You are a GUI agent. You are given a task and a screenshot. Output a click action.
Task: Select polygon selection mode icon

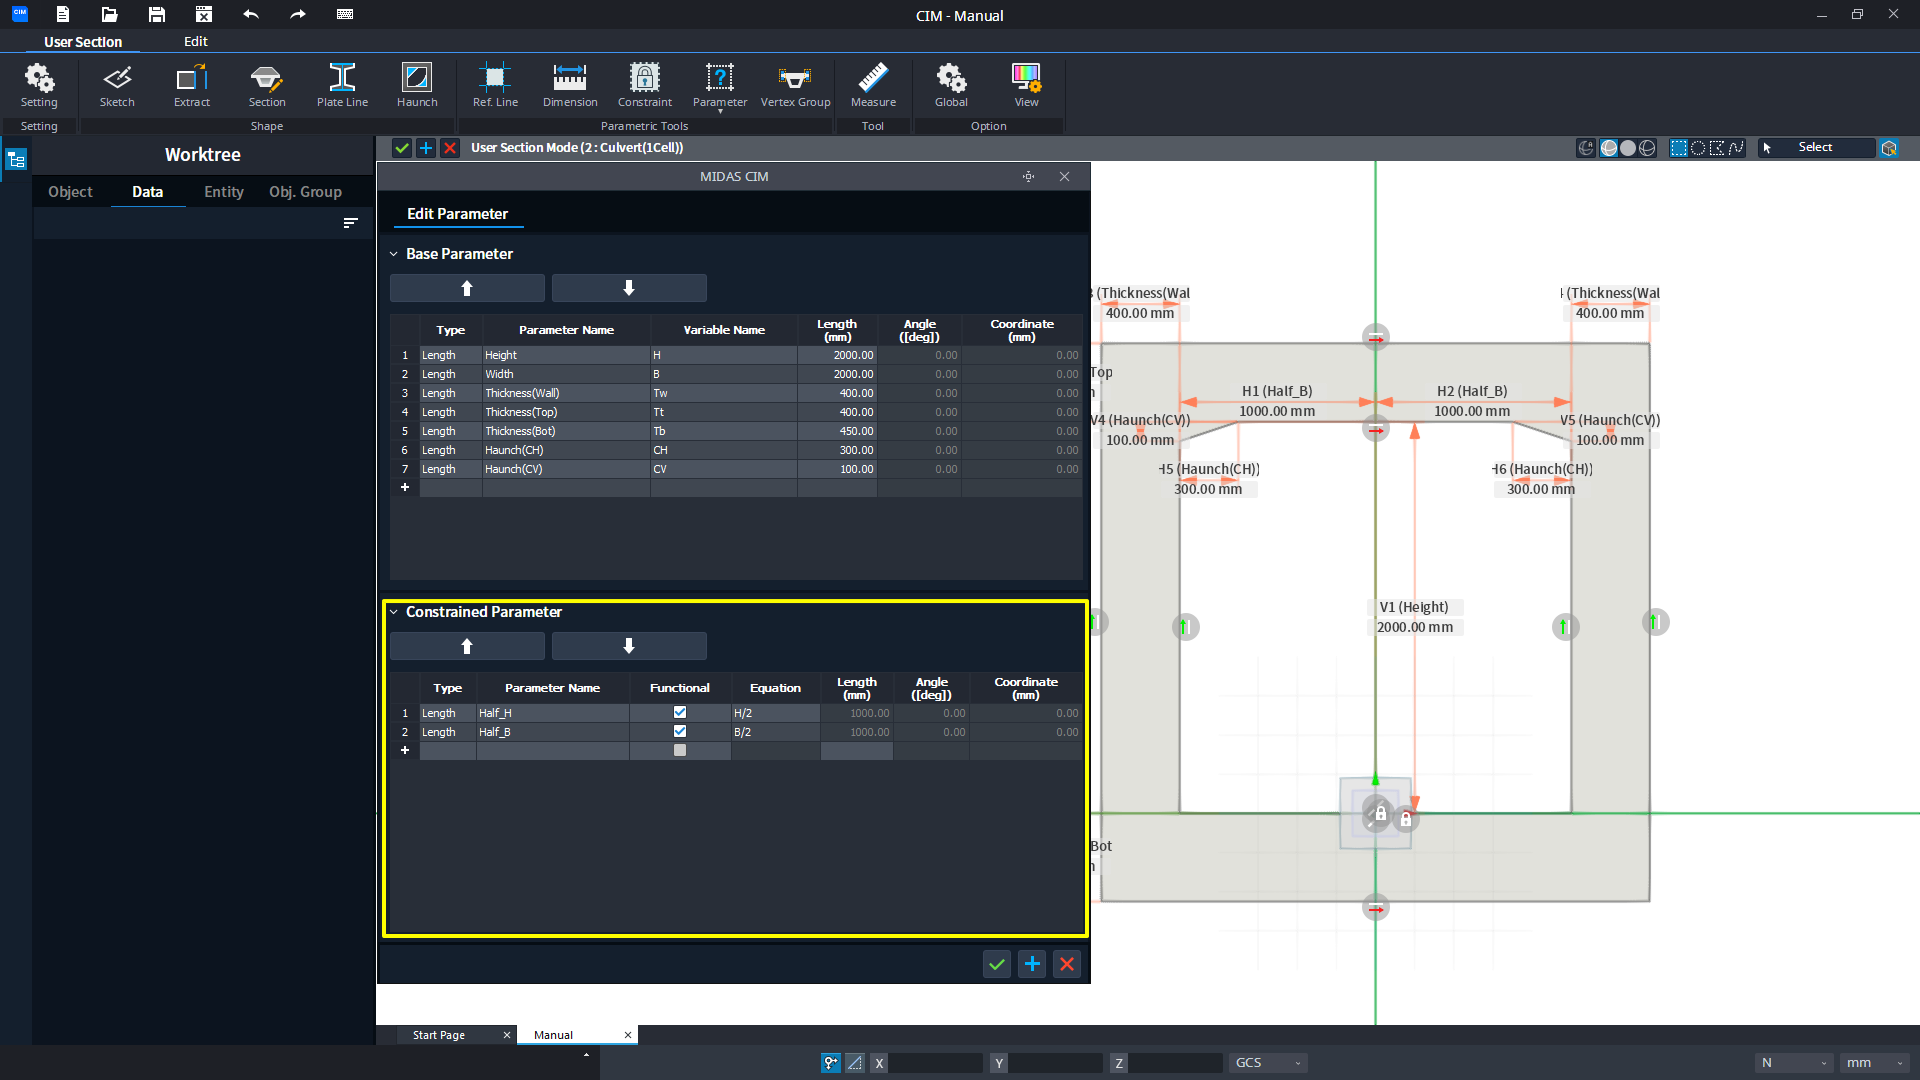[x=1717, y=148]
